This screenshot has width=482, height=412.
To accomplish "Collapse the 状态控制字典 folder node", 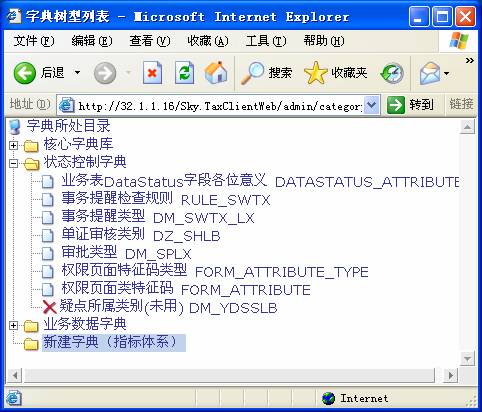I will (x=13, y=163).
